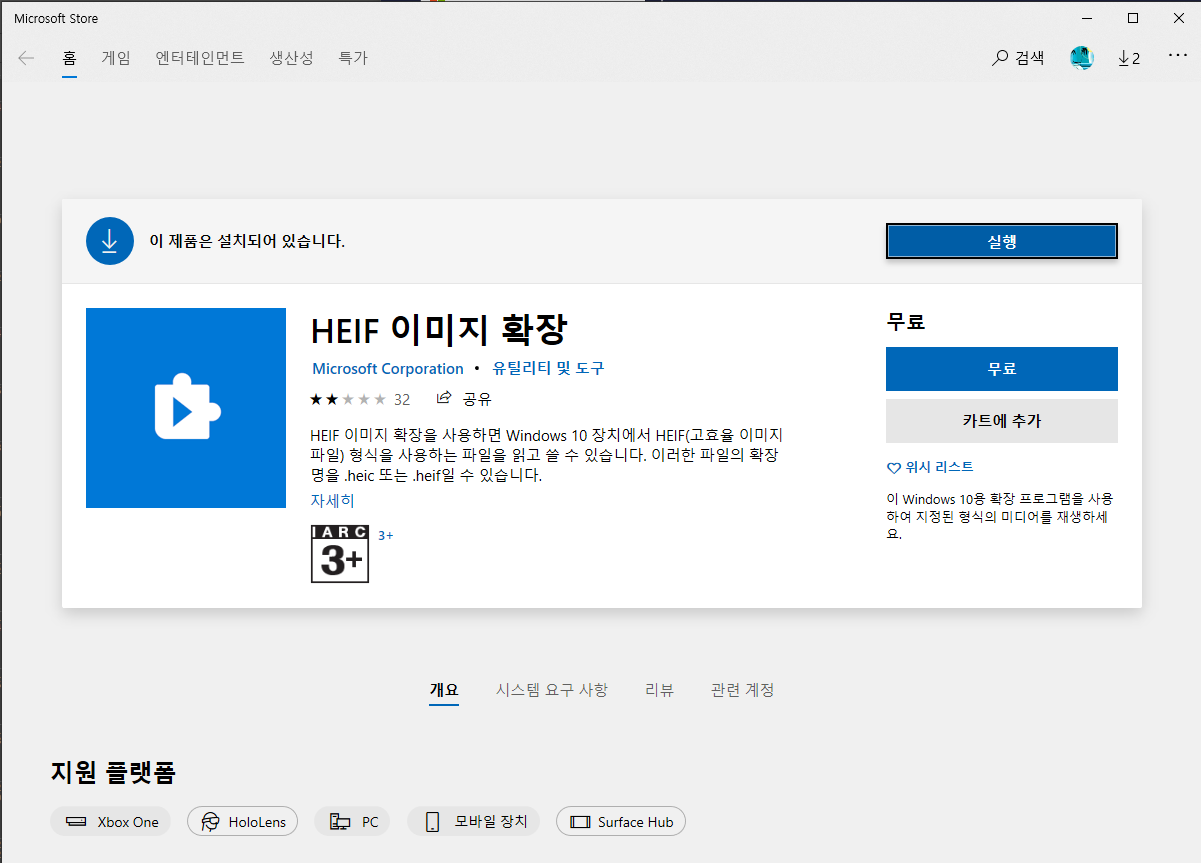Switch to 엔터테인먼트 tab
The height and width of the screenshot is (863, 1201).
coord(200,58)
